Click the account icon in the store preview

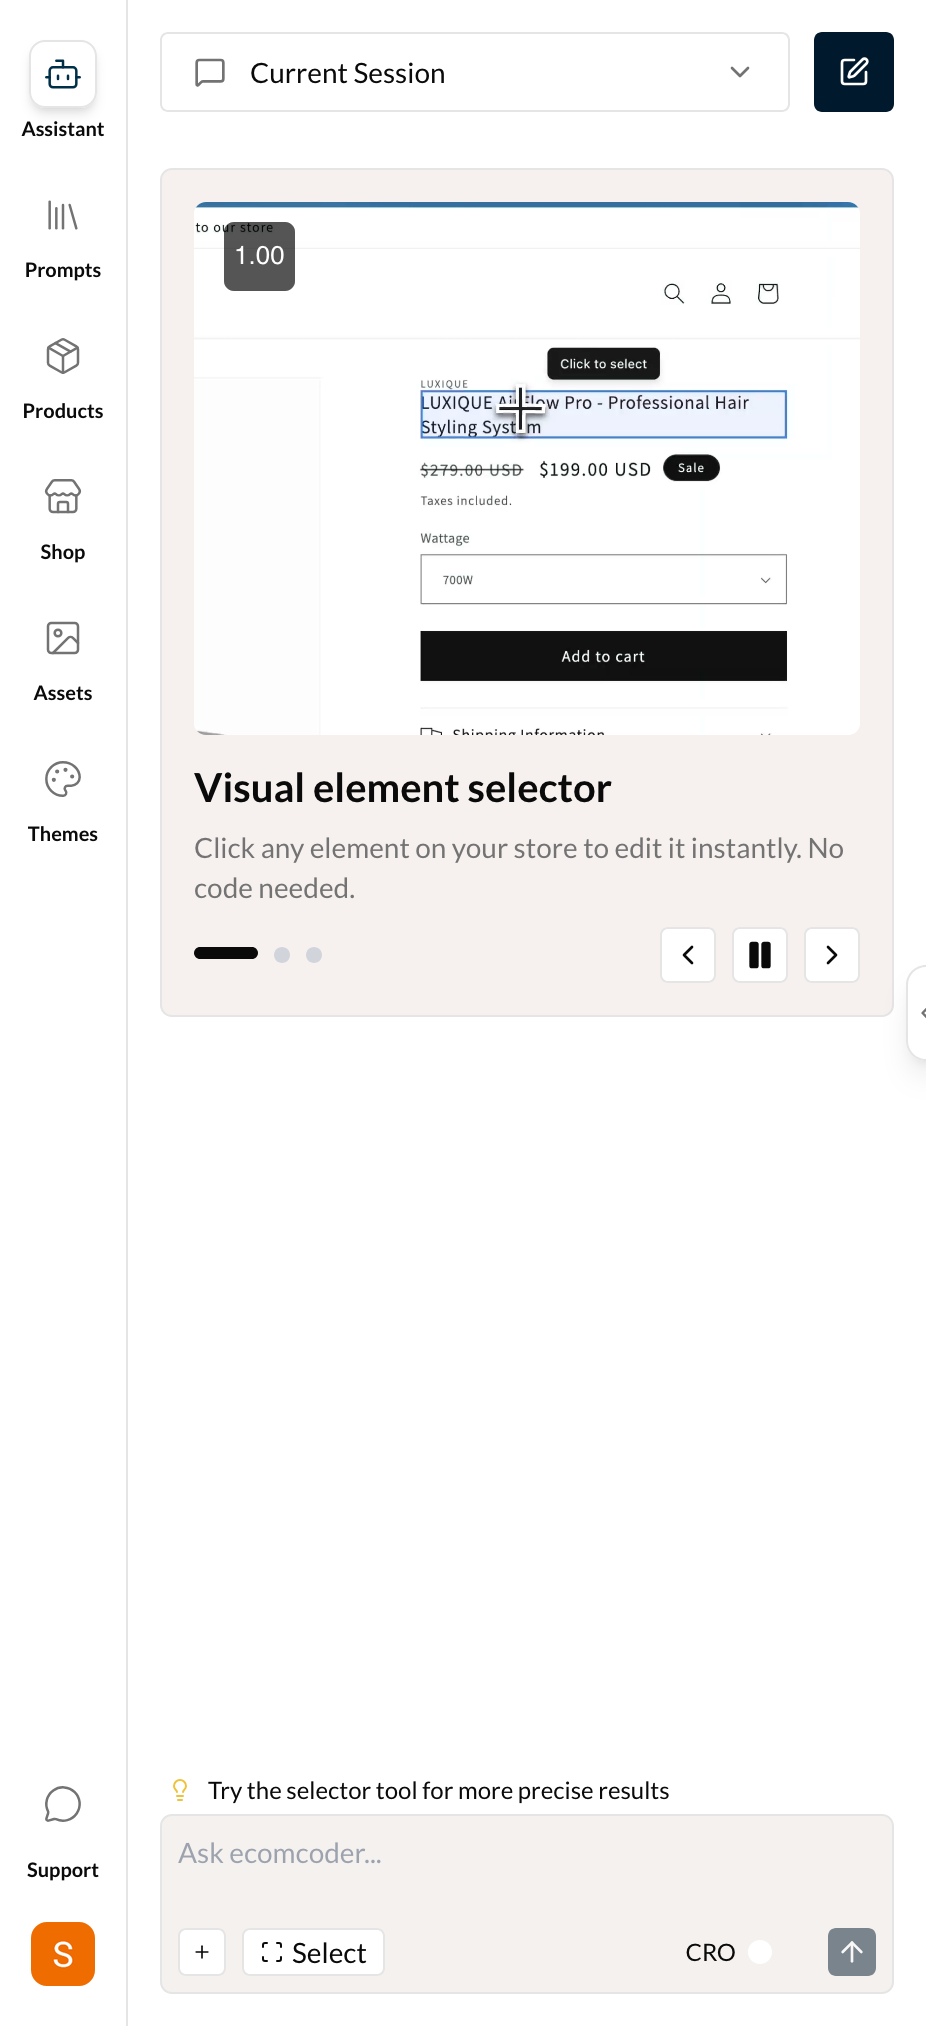(x=720, y=293)
